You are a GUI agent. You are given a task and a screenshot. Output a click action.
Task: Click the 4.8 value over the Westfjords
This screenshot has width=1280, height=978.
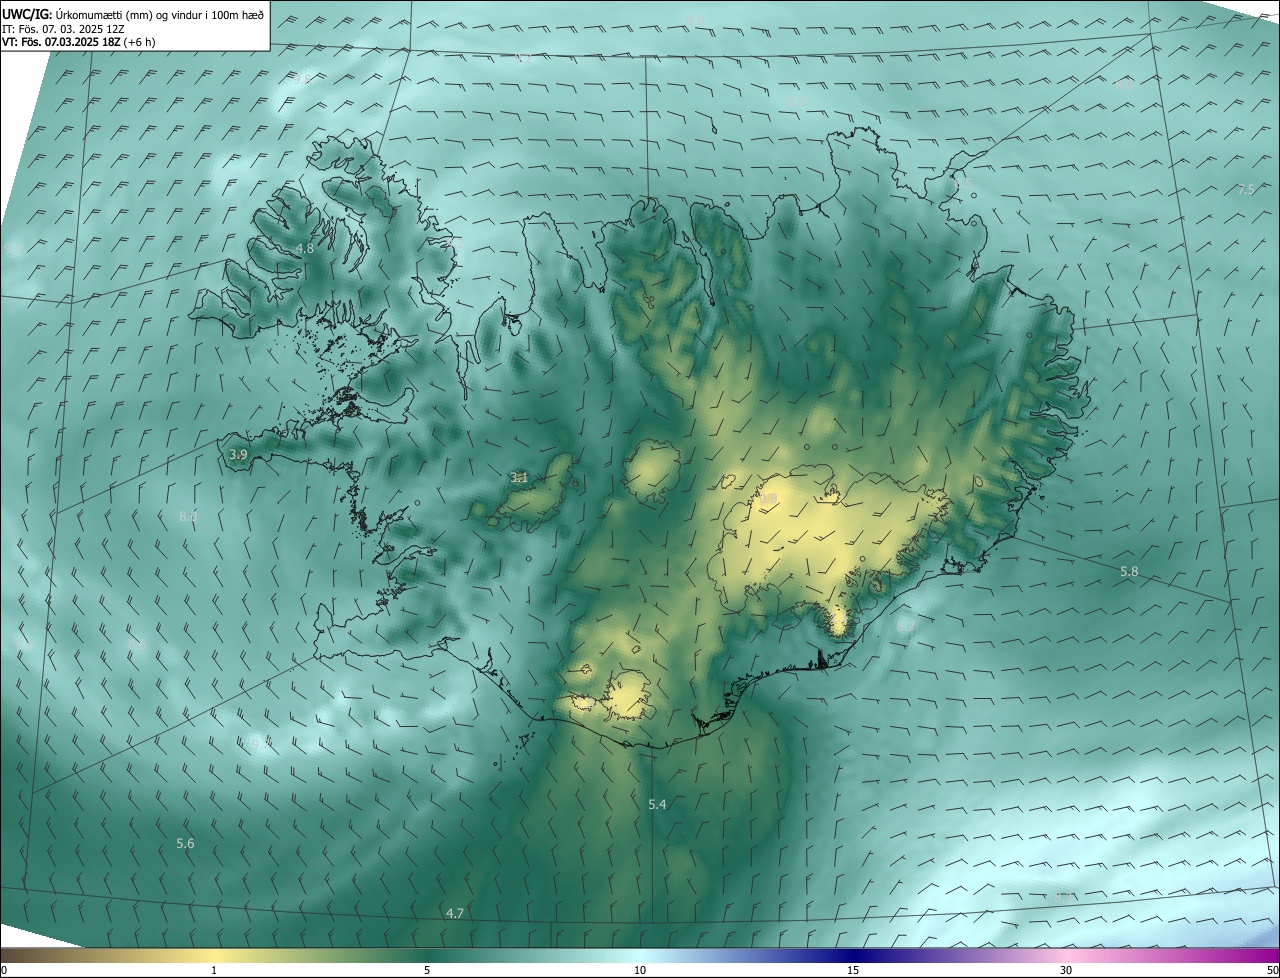point(305,249)
